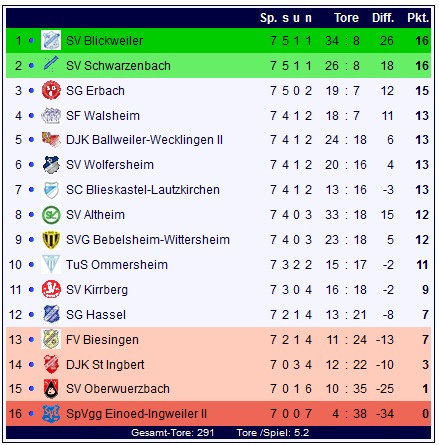Click the DJK St Ingbert team name

pos(105,365)
